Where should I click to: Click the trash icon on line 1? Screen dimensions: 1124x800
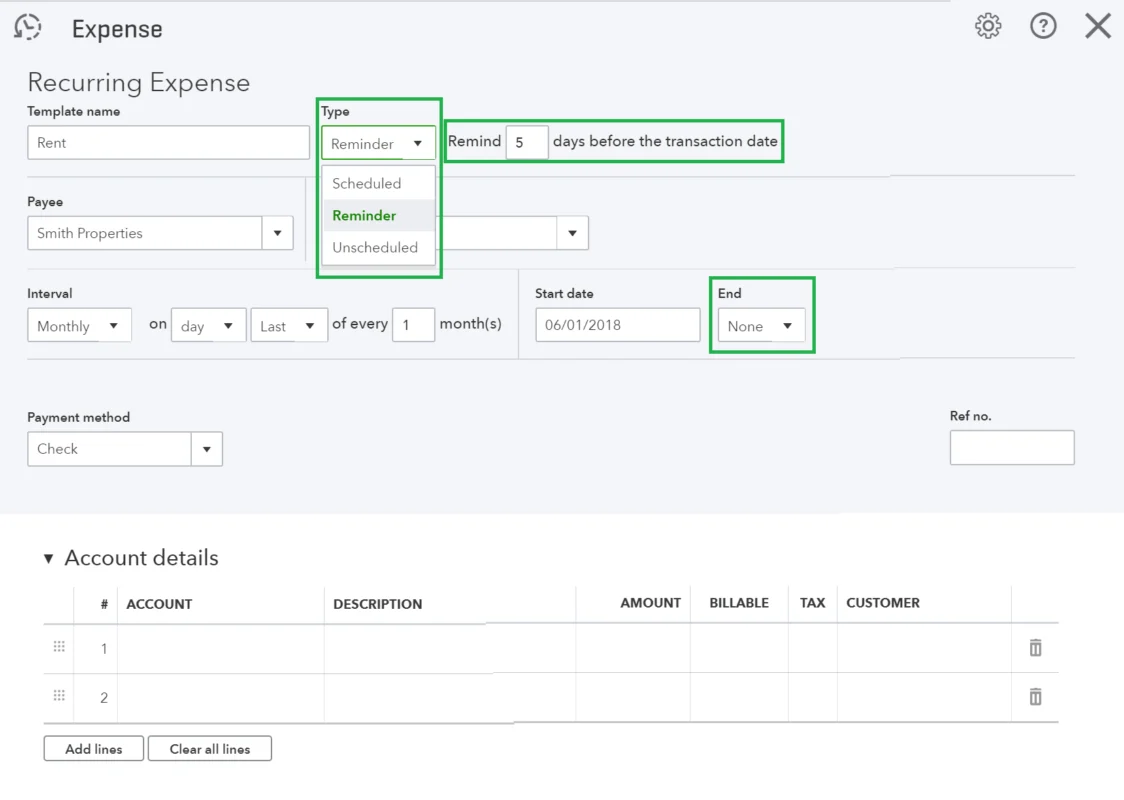1035,648
